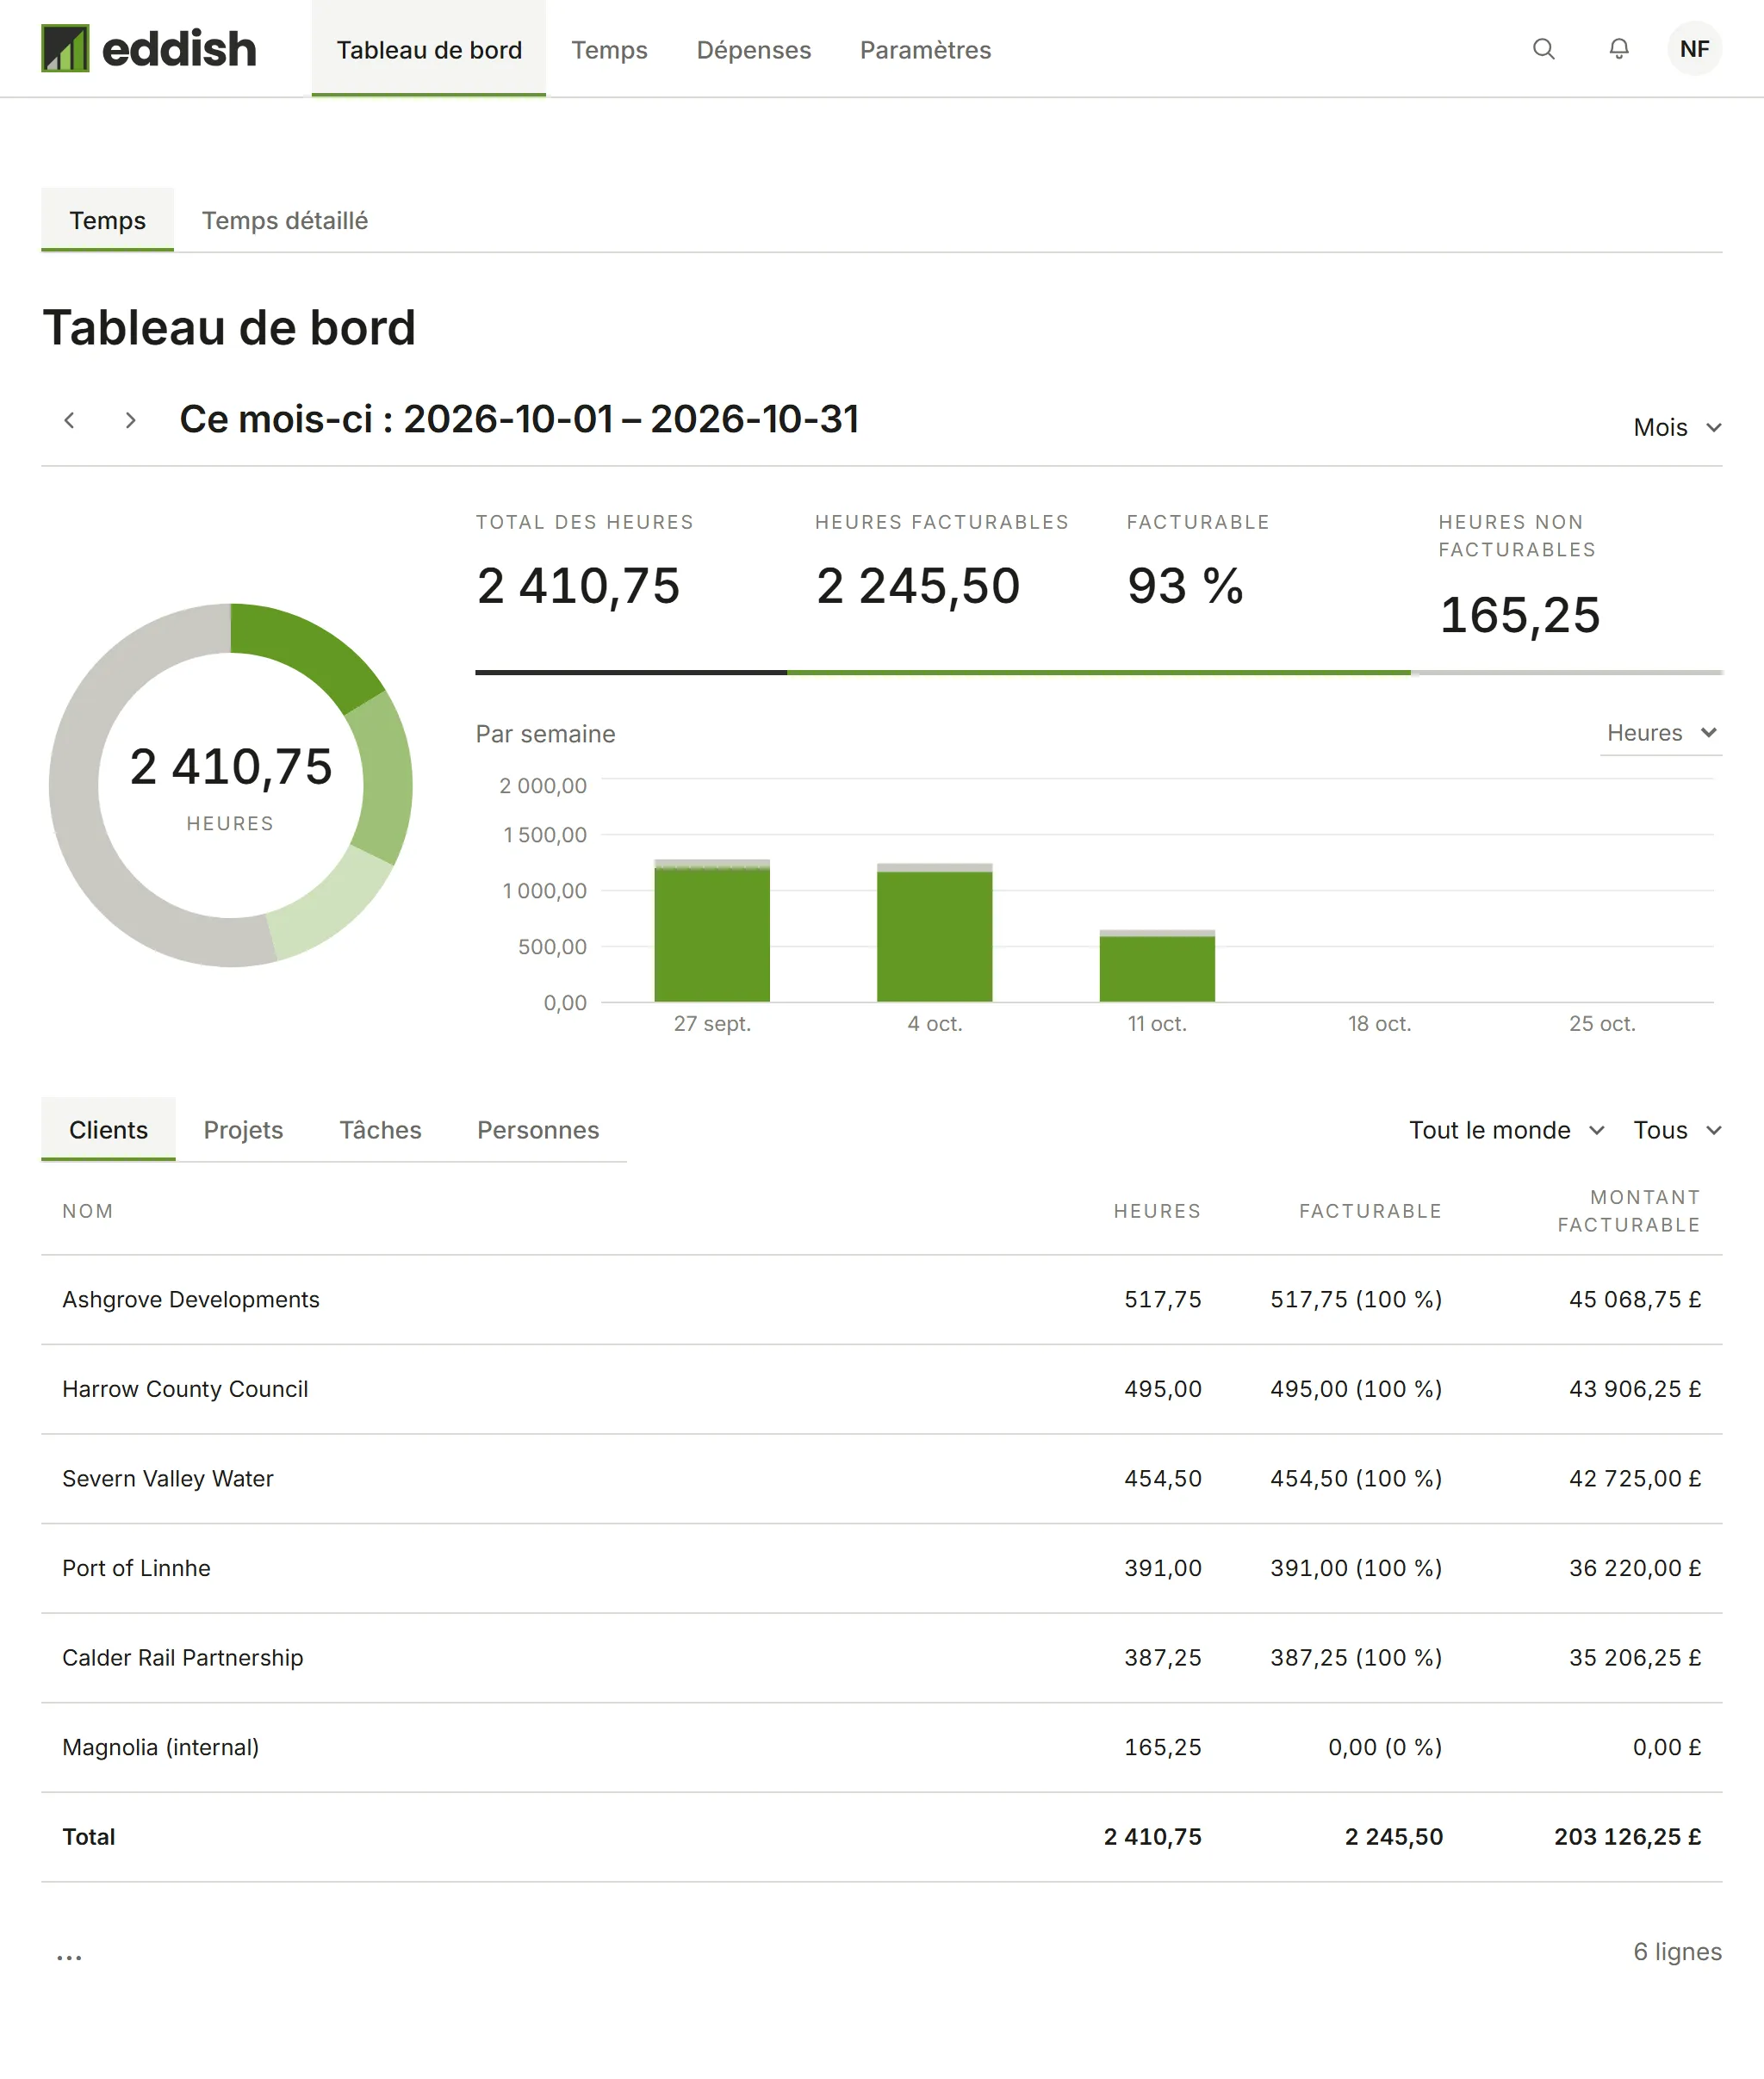This screenshot has width=1764, height=2079.
Task: Go to next month arrow
Action: pyautogui.click(x=130, y=420)
